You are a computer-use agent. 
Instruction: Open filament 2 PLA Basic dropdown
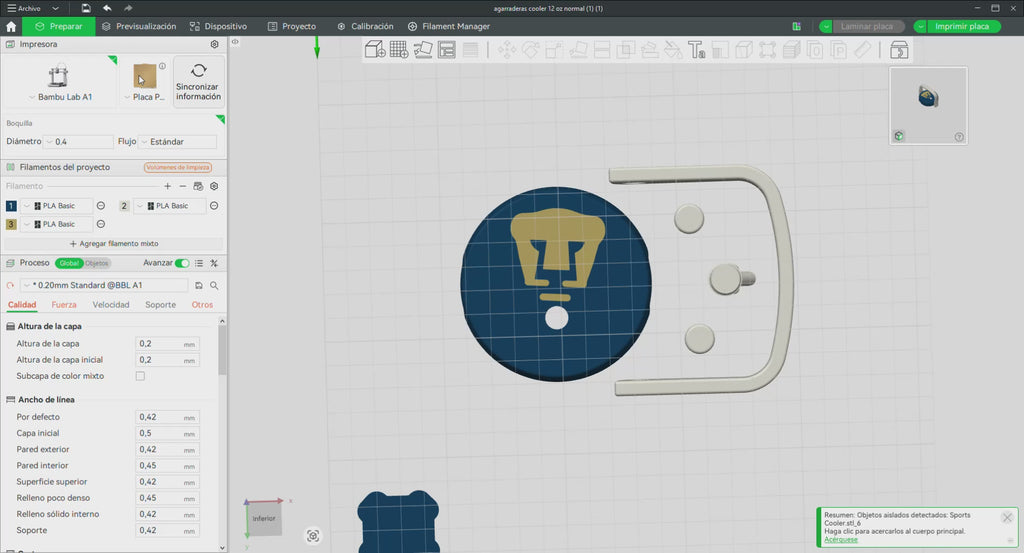coord(170,206)
